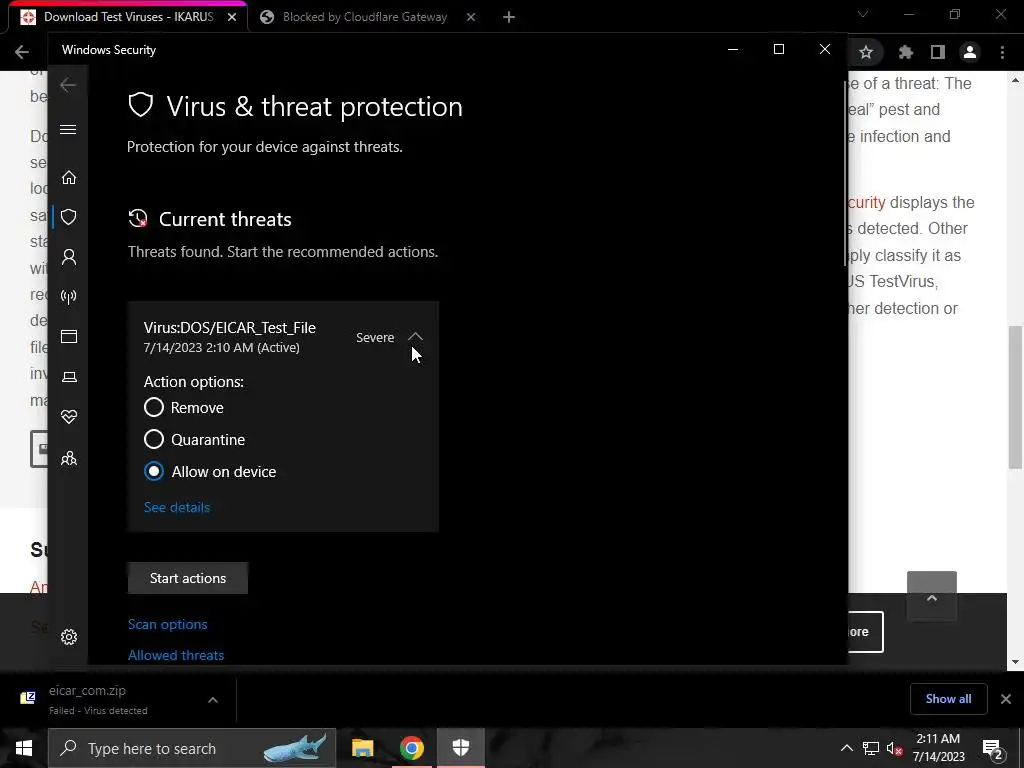Open Family options people icon in sidebar
Viewport: 1024px width, 768px height.
69,458
